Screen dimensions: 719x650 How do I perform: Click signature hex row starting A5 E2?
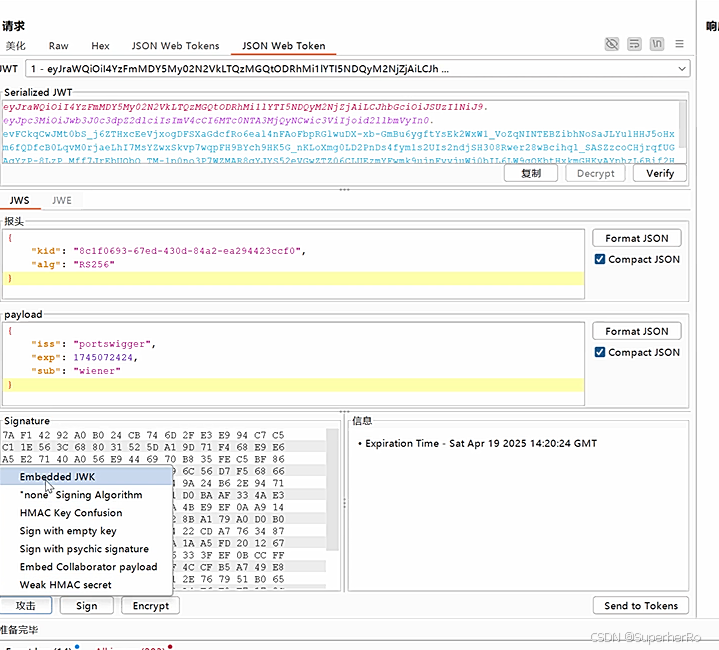[x=143, y=459]
